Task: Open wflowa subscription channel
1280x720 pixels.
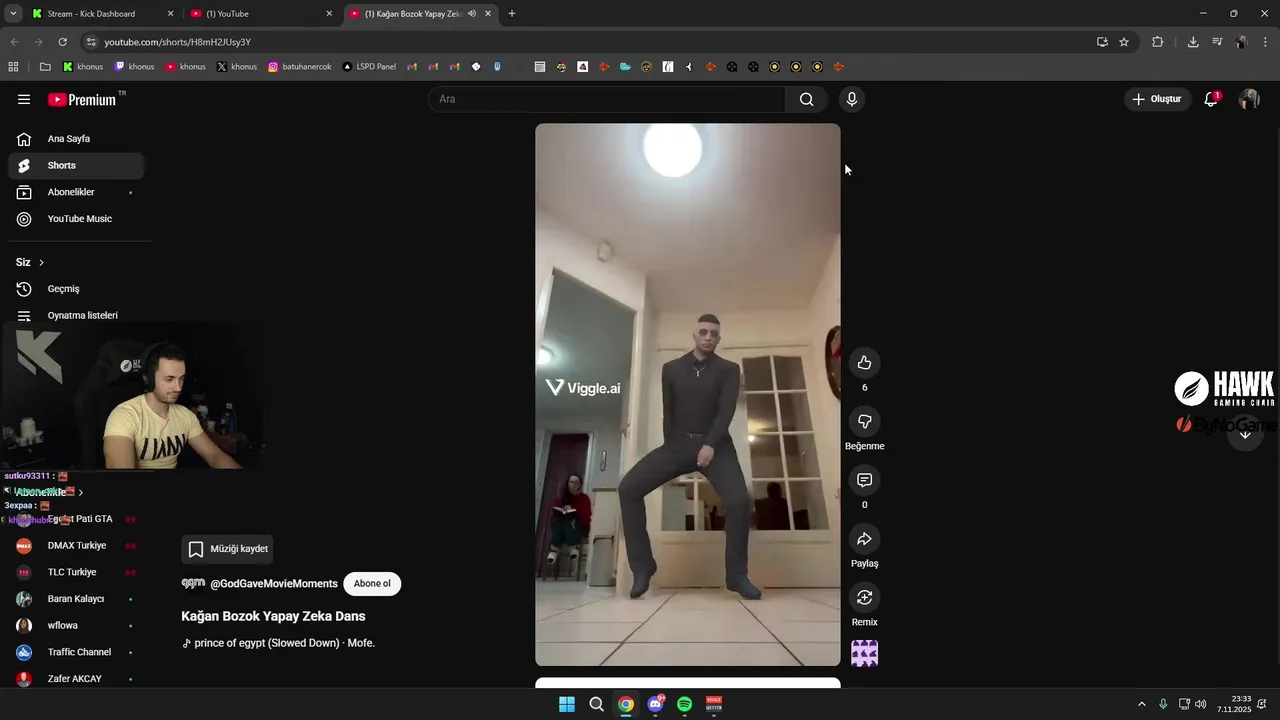Action: (76, 626)
